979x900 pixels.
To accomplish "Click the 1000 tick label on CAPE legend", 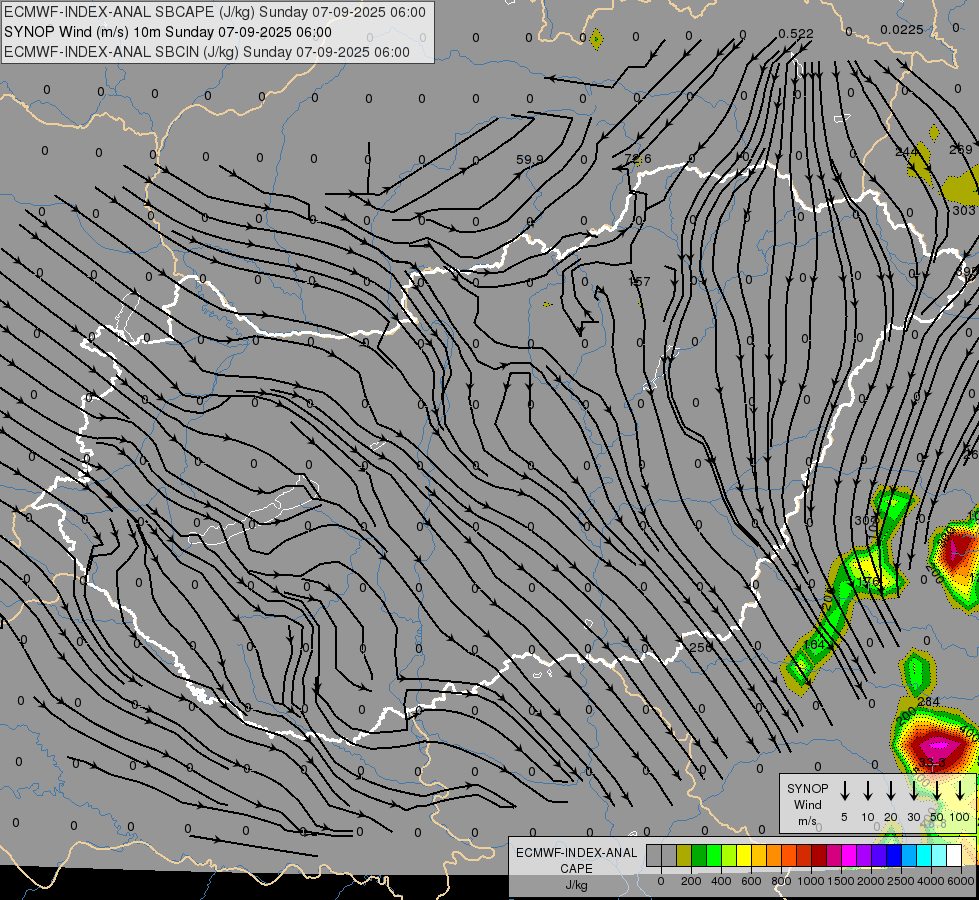I will click(811, 881).
